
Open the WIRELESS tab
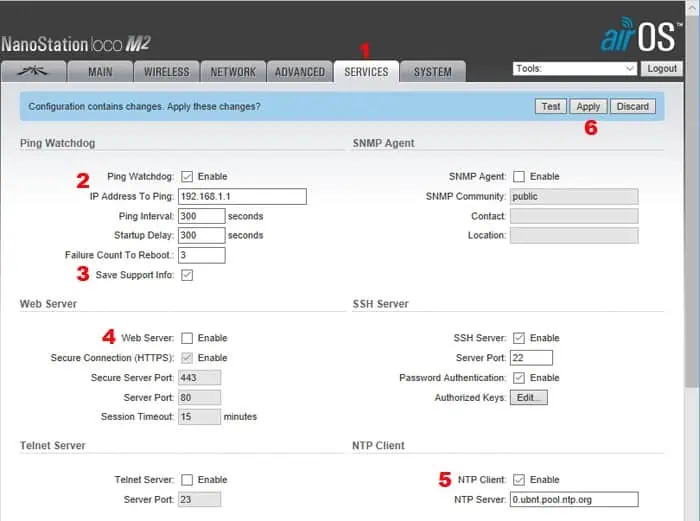tap(166, 72)
